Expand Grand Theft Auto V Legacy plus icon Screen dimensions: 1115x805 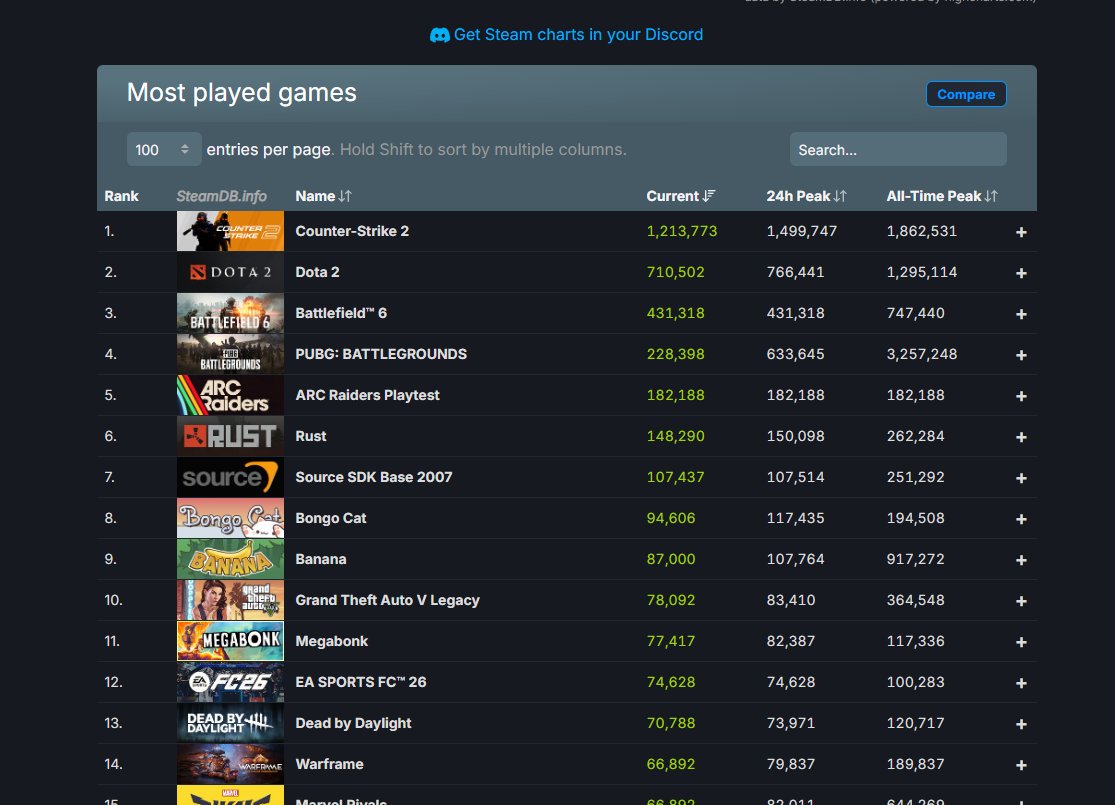point(1021,601)
